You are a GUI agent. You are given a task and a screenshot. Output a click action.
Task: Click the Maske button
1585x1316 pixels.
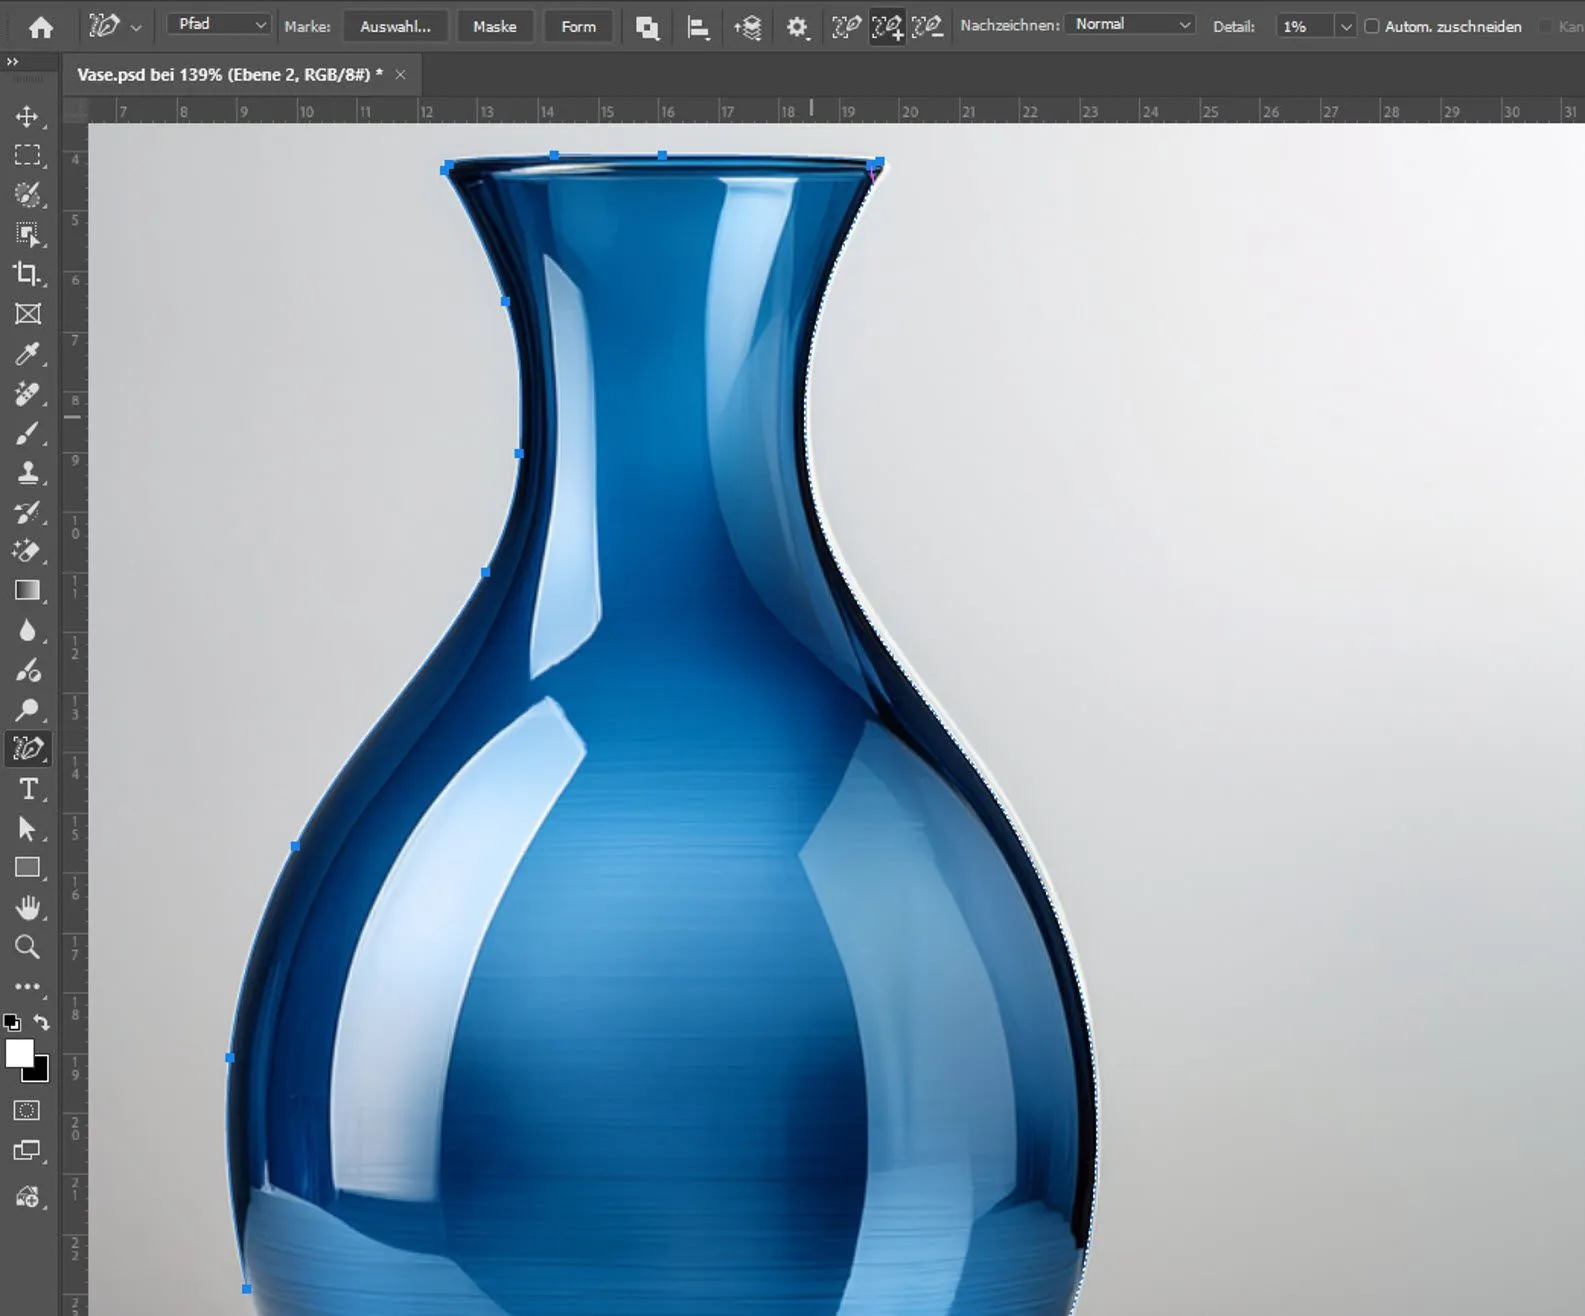click(x=494, y=27)
